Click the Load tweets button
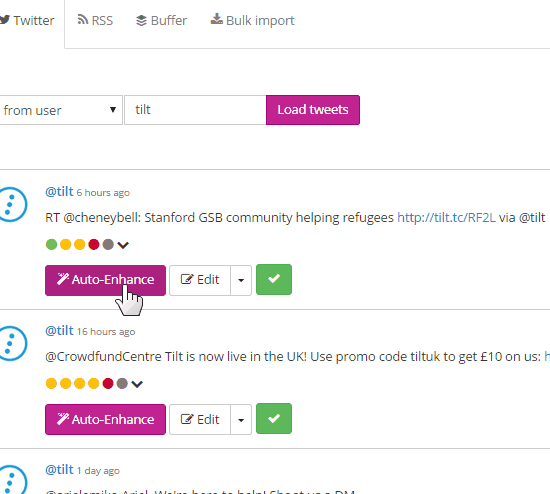The height and width of the screenshot is (494, 550). coord(313,110)
